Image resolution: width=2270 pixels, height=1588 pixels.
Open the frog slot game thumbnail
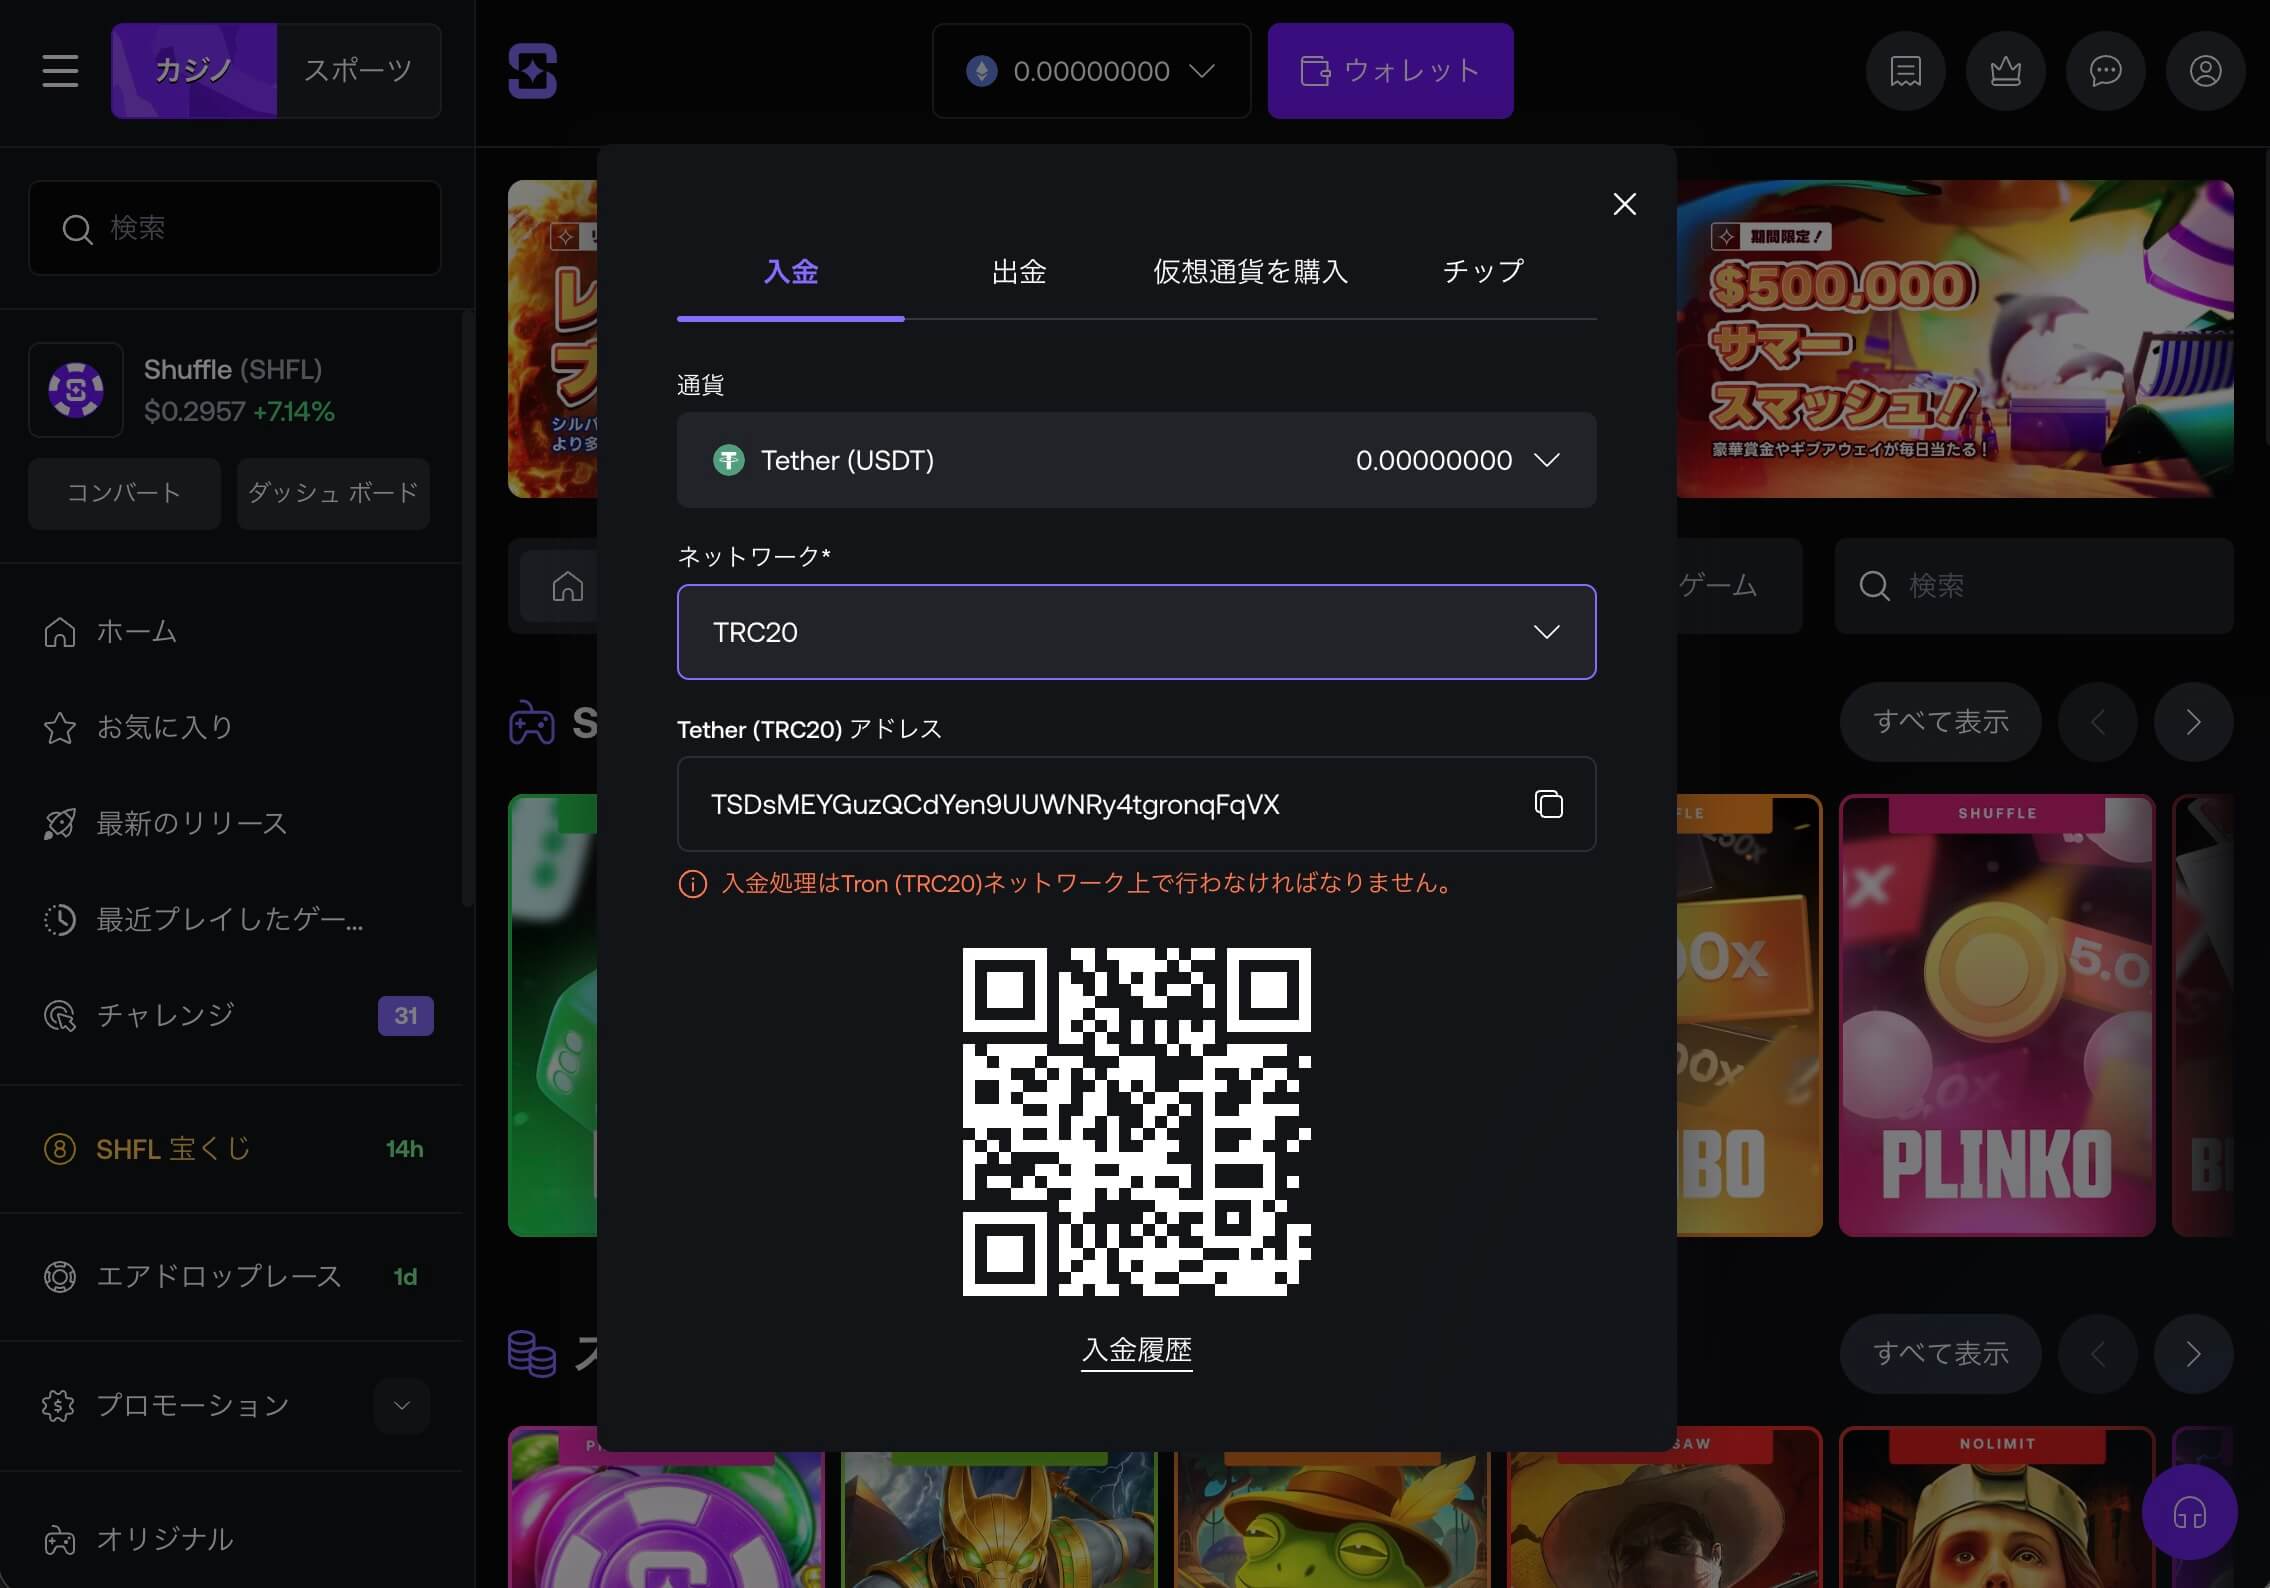[x=1331, y=1520]
